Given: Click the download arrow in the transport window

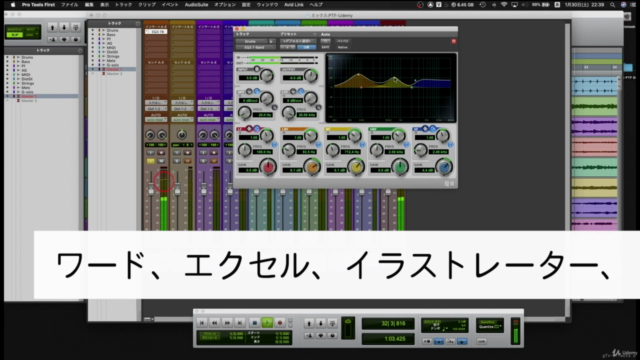Looking at the screenshot, I should point(321,323).
